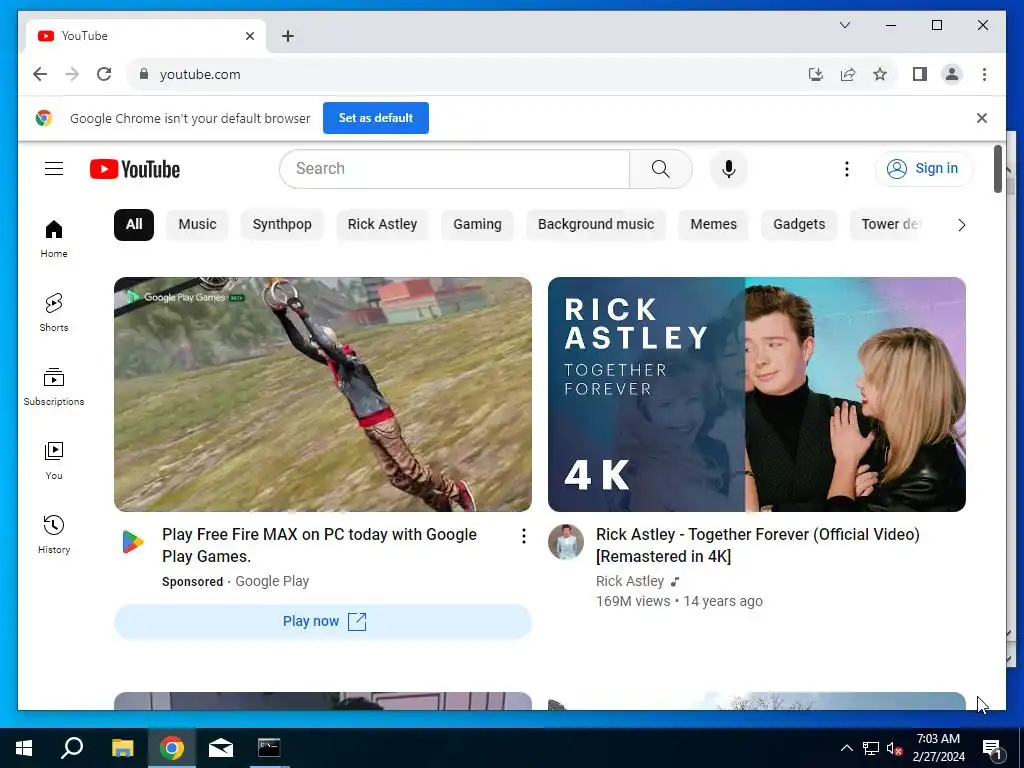Screen dimensions: 1024x768
Task: Open Rick Astley Together Forever video title
Action: pyautogui.click(x=758, y=545)
